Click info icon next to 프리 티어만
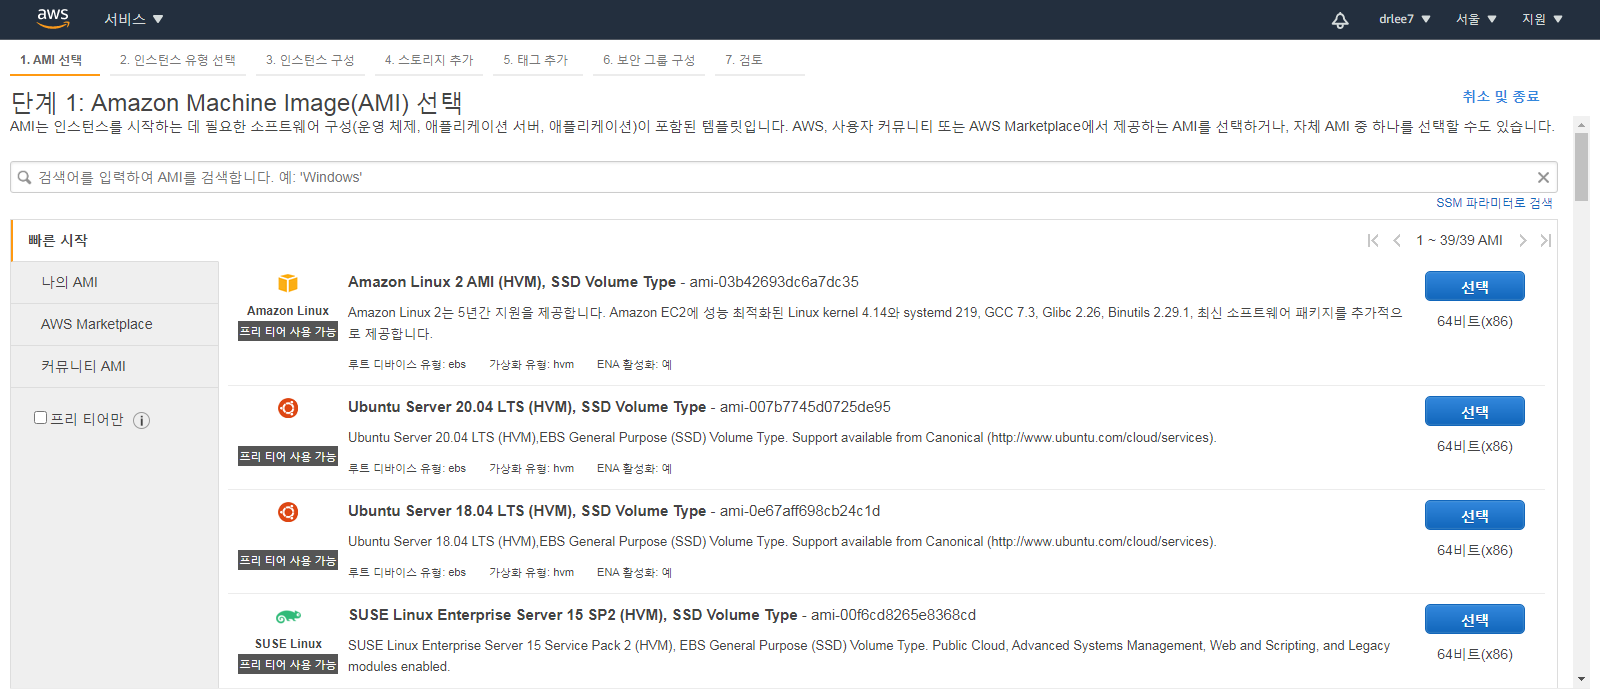The width and height of the screenshot is (1600, 693). (x=142, y=420)
